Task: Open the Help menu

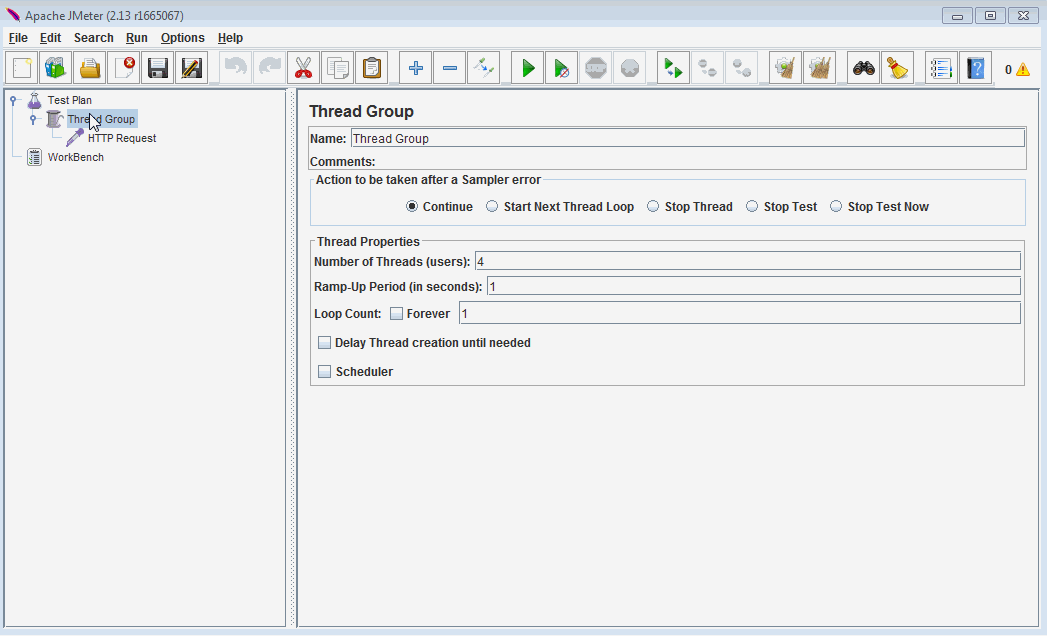Action: click(230, 37)
